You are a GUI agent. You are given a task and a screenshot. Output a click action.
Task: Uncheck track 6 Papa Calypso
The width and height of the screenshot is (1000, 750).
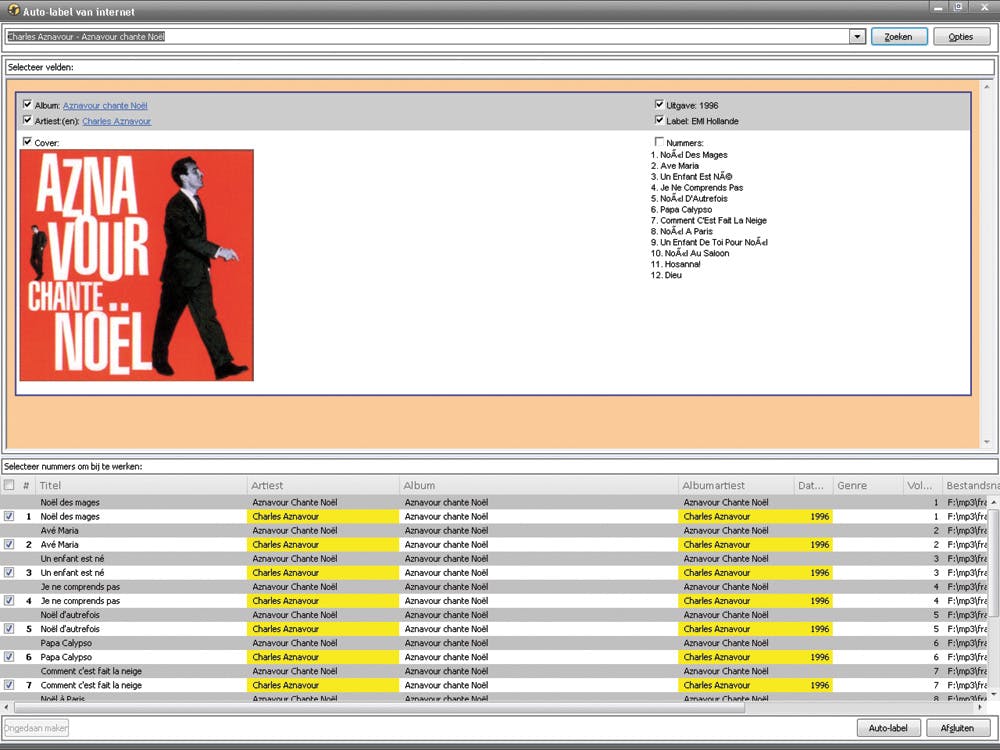coord(9,656)
